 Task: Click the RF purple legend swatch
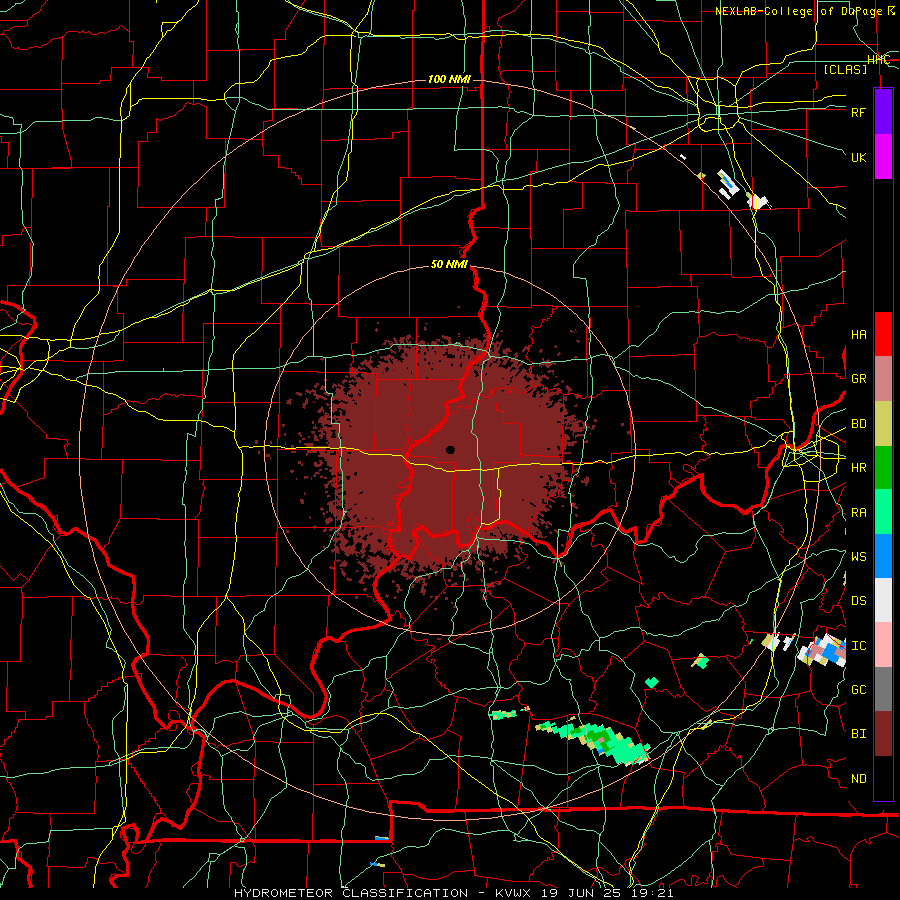click(883, 112)
